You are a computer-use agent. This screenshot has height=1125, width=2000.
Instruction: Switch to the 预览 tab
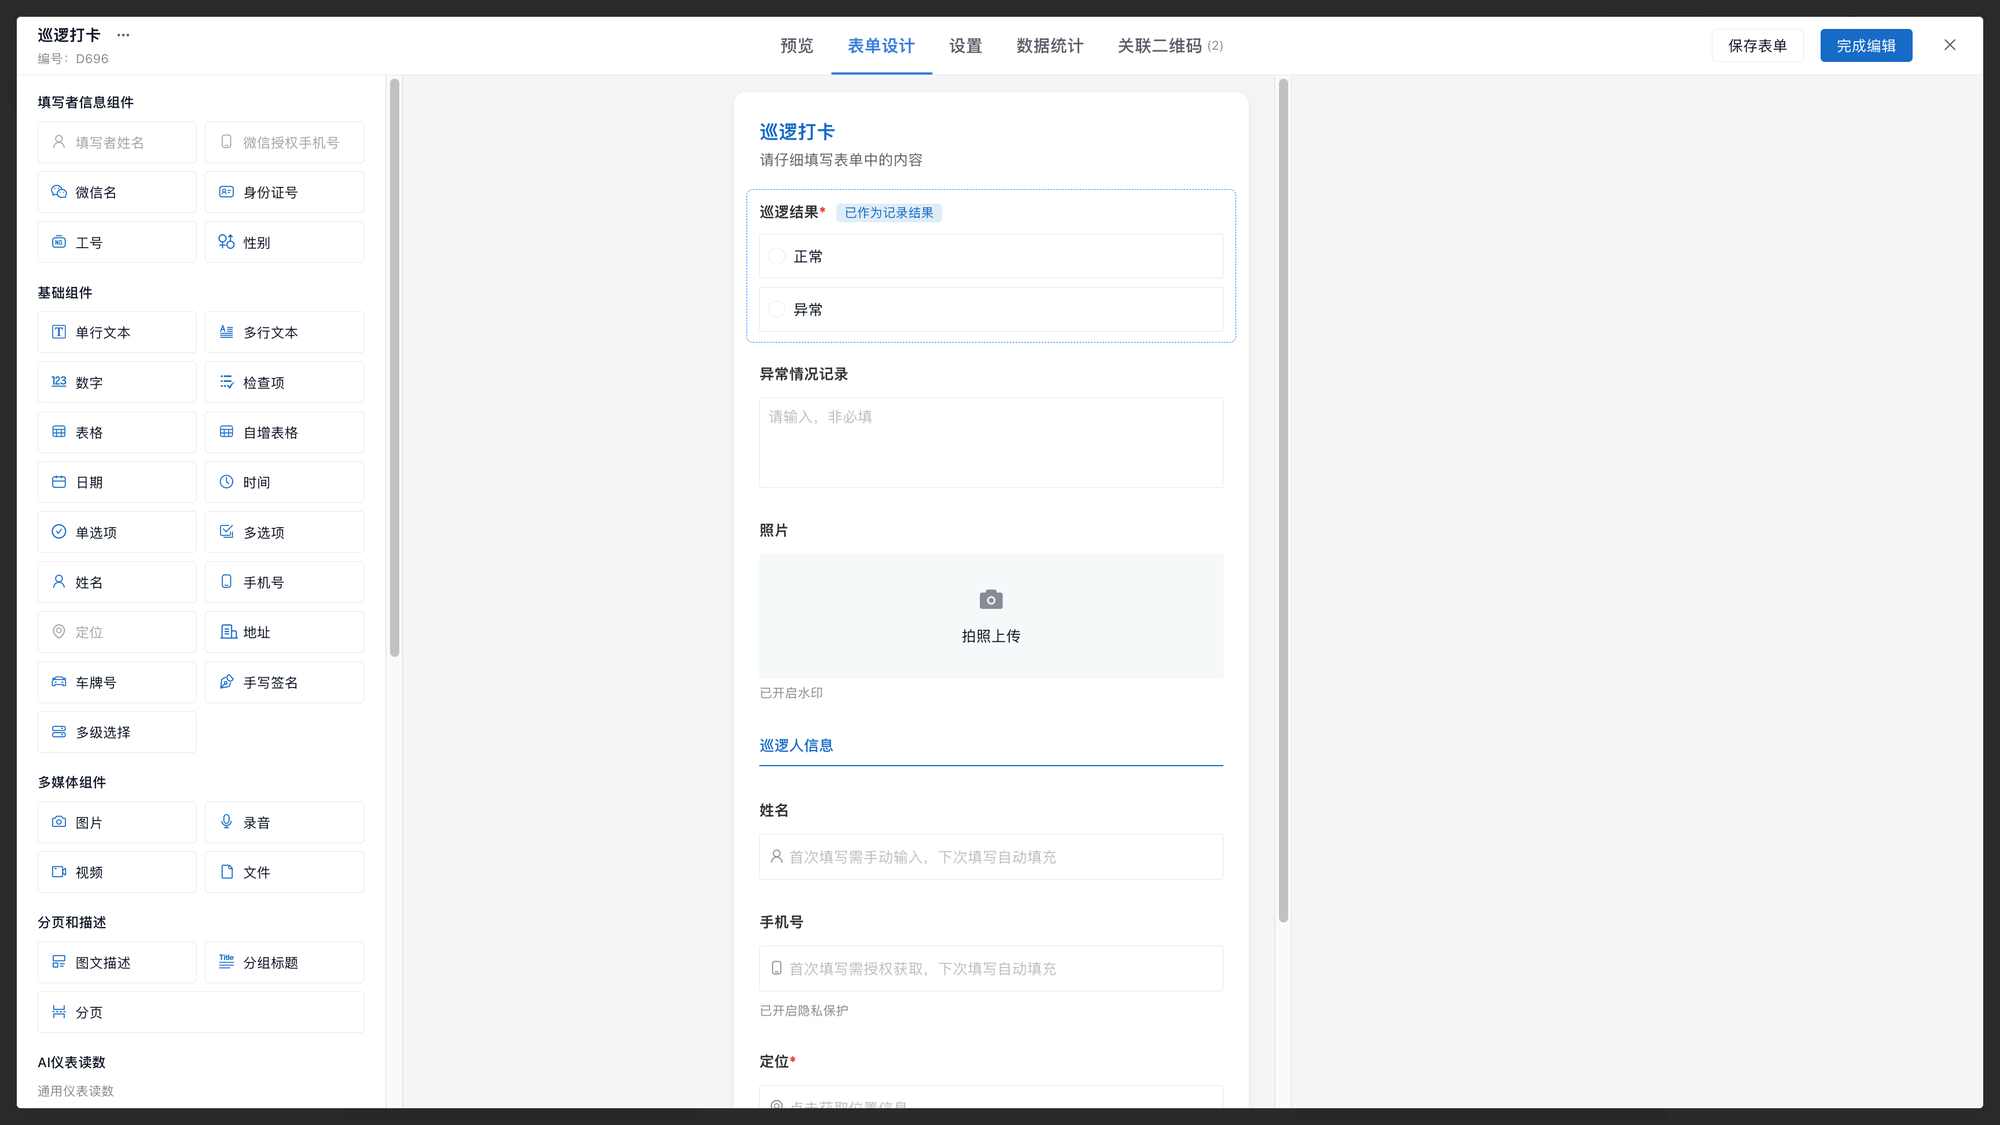(797, 46)
